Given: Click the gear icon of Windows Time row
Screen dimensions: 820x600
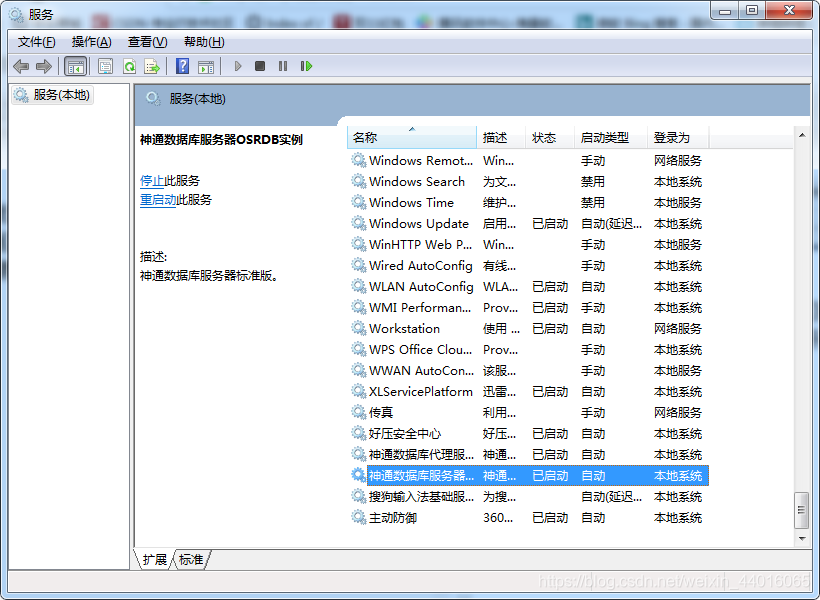Looking at the screenshot, I should pyautogui.click(x=358, y=202).
